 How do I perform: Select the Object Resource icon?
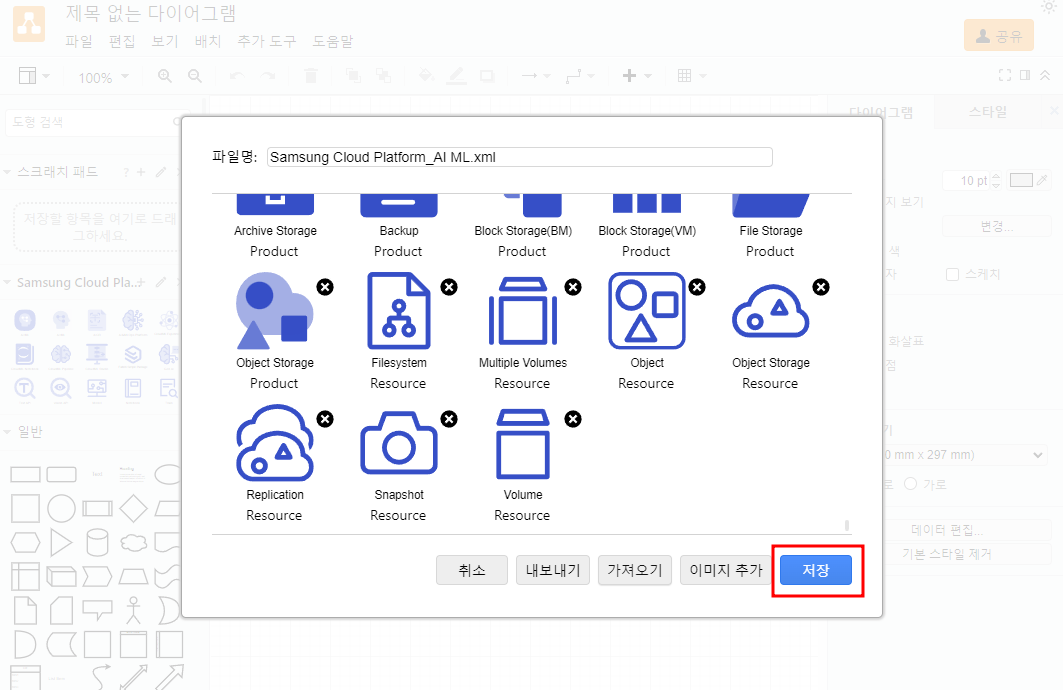(x=647, y=311)
